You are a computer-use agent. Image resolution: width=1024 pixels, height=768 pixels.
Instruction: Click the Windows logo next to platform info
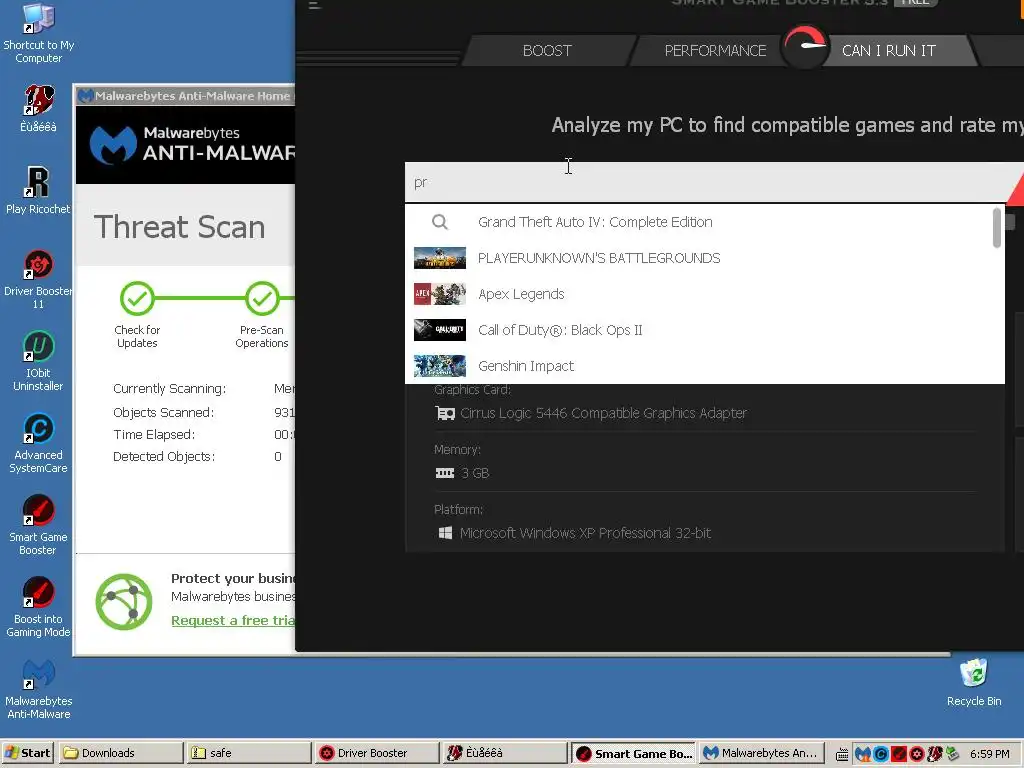(445, 533)
